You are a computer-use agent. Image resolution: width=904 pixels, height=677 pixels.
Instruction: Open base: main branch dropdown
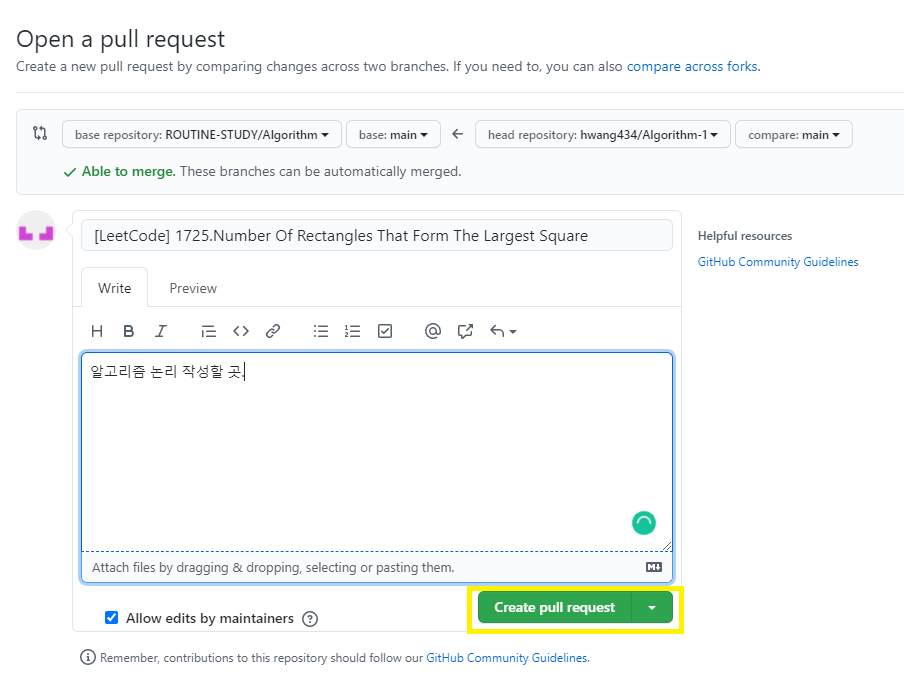[393, 134]
